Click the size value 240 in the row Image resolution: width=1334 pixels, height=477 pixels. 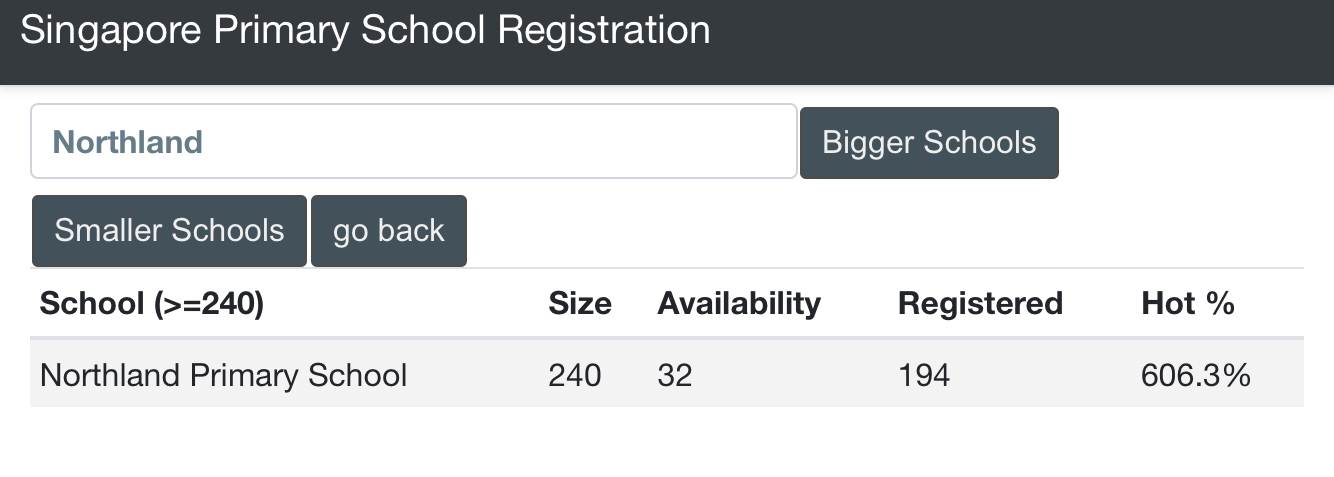575,375
